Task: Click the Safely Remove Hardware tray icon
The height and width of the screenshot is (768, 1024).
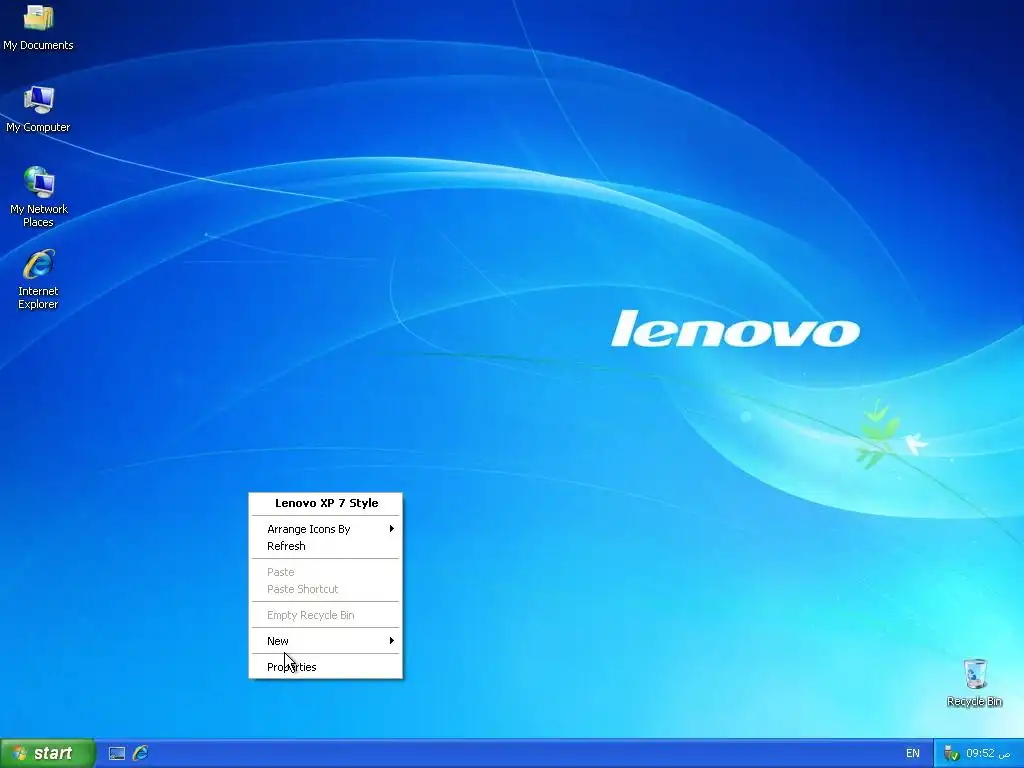Action: pos(952,753)
